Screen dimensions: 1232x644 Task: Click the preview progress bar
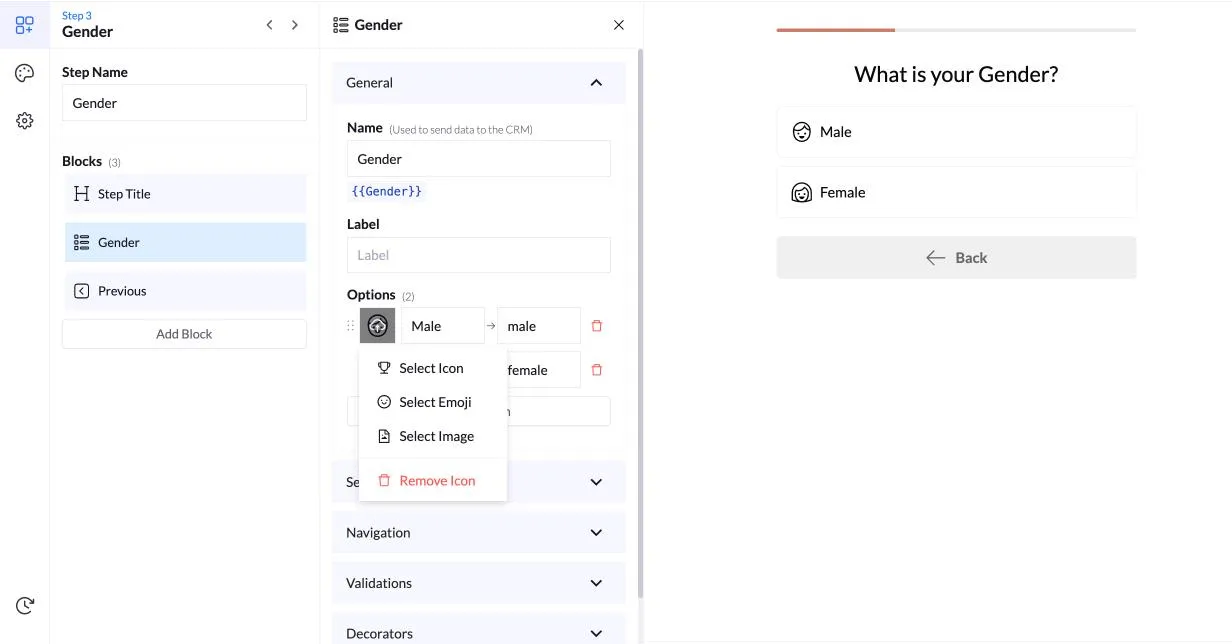tap(956, 30)
